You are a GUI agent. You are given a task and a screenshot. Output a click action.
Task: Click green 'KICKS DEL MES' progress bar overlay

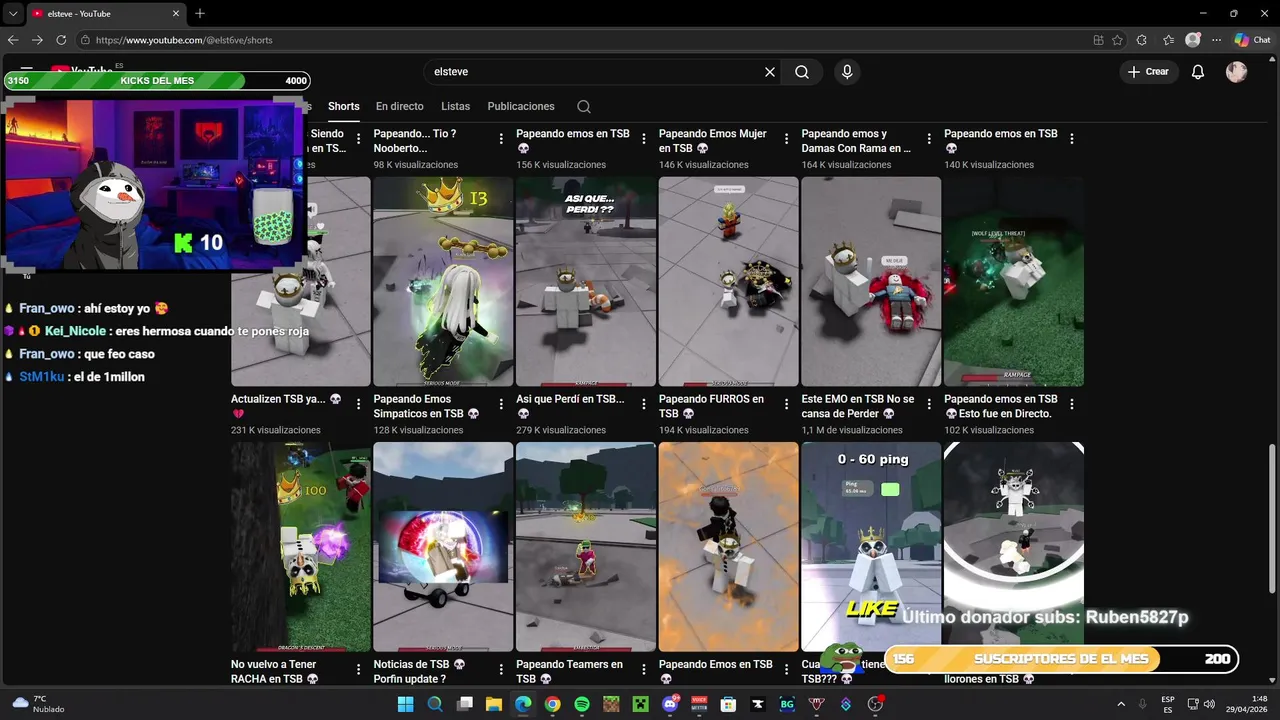pyautogui.click(x=157, y=81)
